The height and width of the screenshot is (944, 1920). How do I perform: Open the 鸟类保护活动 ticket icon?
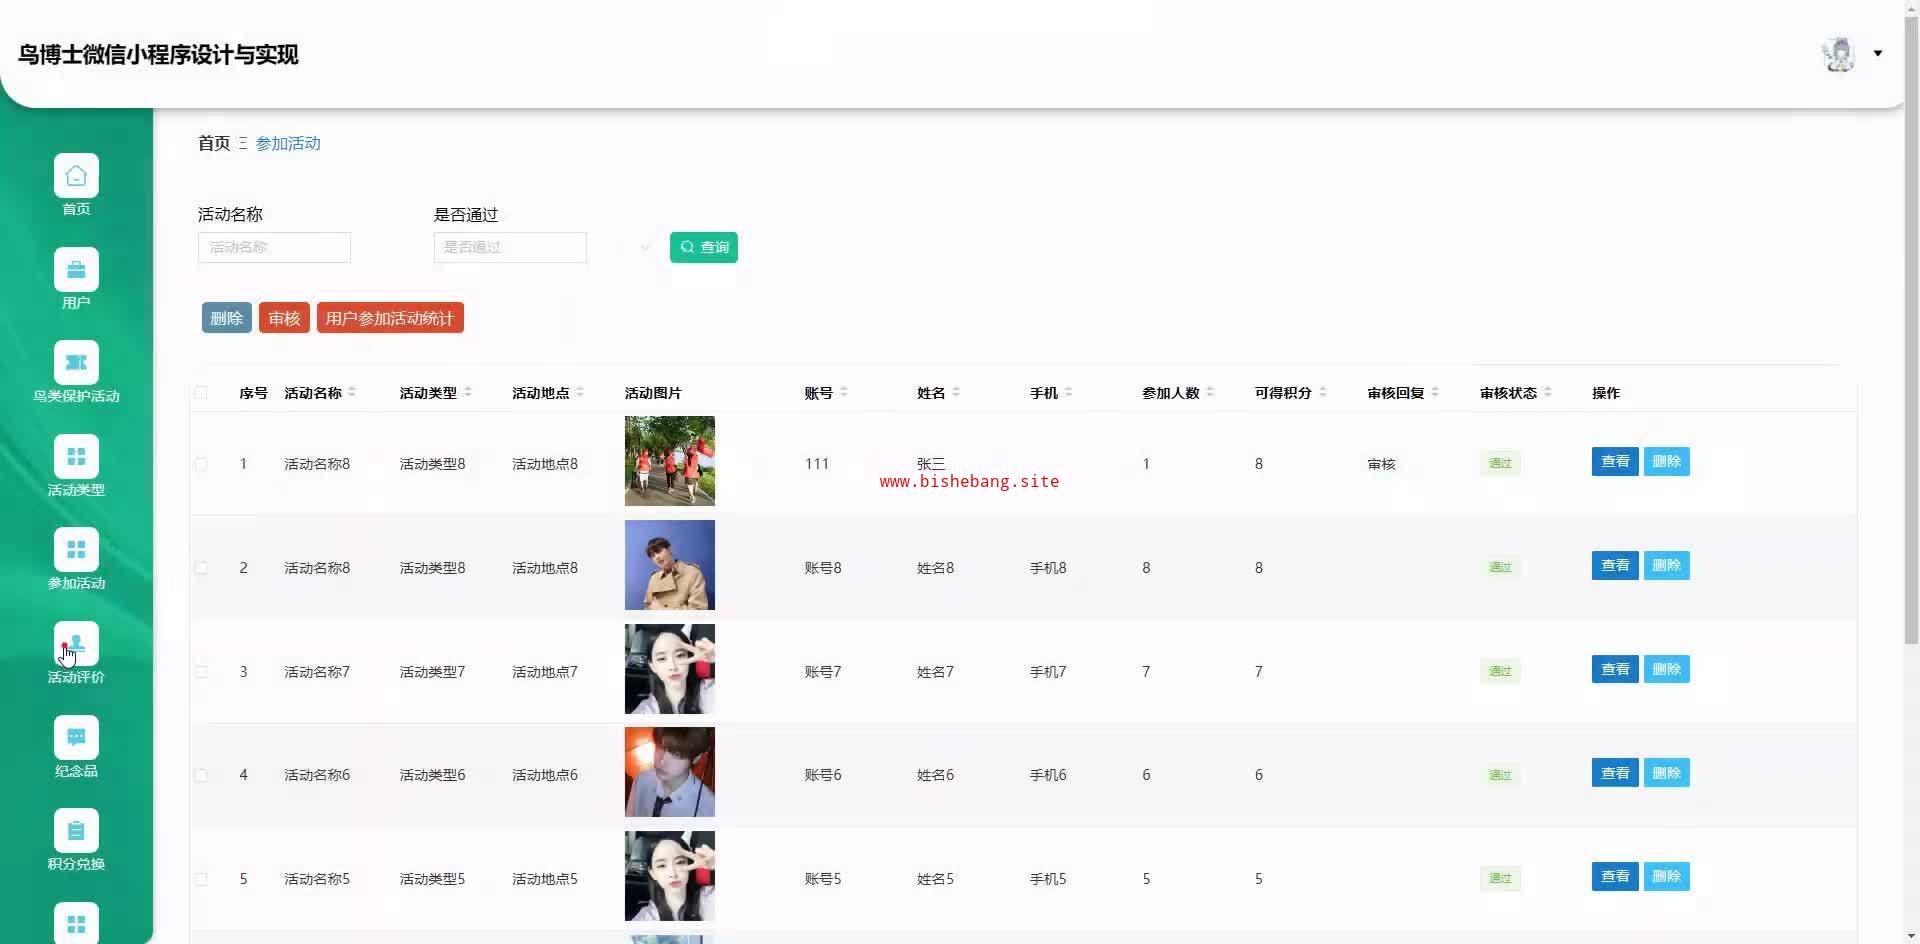(76, 363)
